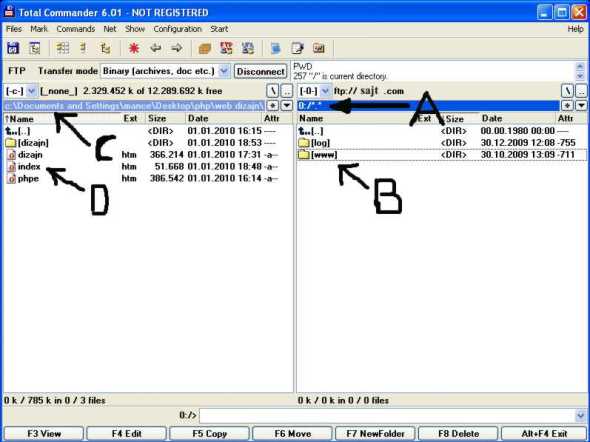This screenshot has height=442, width=590.
Task: Click the F7 NewFolder button
Action: (x=375, y=434)
